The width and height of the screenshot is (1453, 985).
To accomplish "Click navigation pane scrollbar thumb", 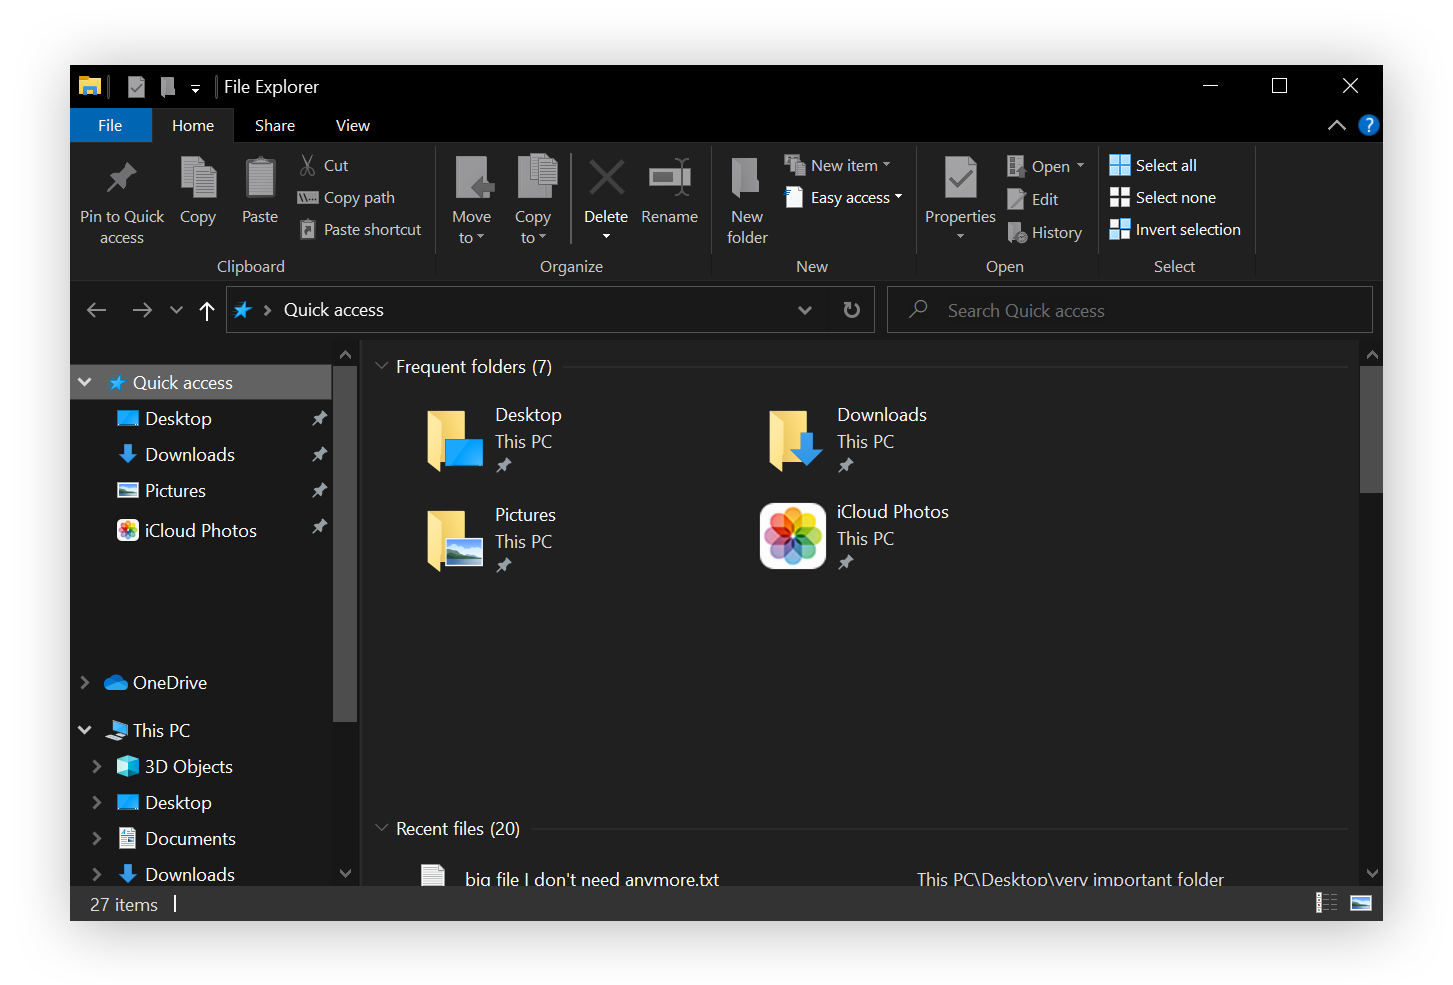I will pos(345,543).
